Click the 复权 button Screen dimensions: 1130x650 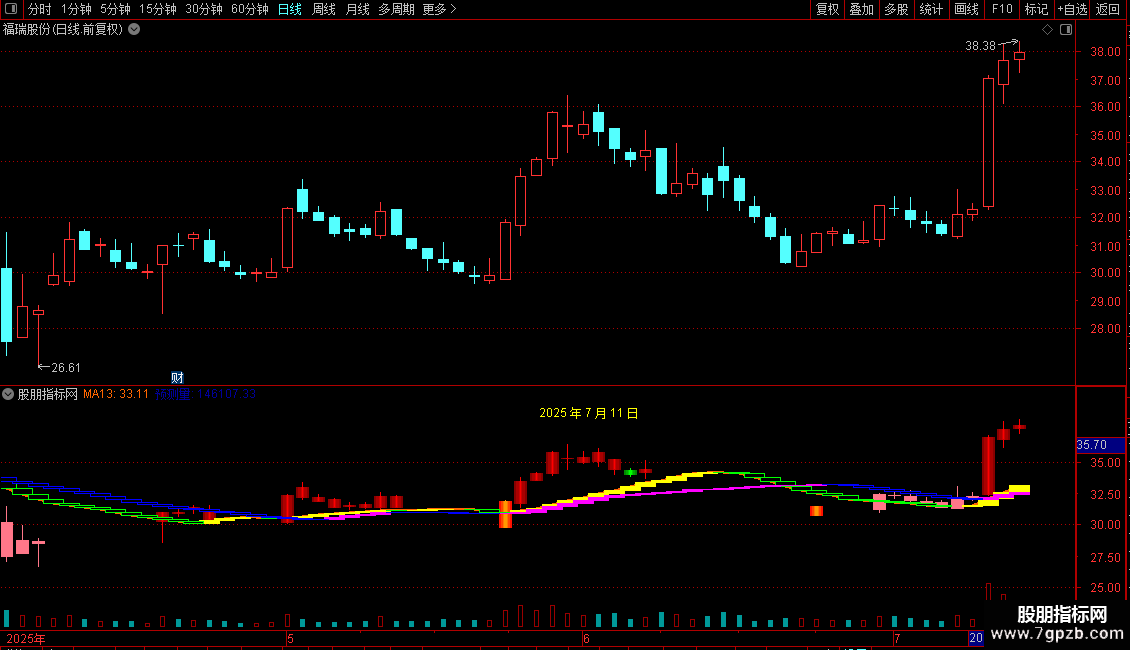pyautogui.click(x=827, y=9)
